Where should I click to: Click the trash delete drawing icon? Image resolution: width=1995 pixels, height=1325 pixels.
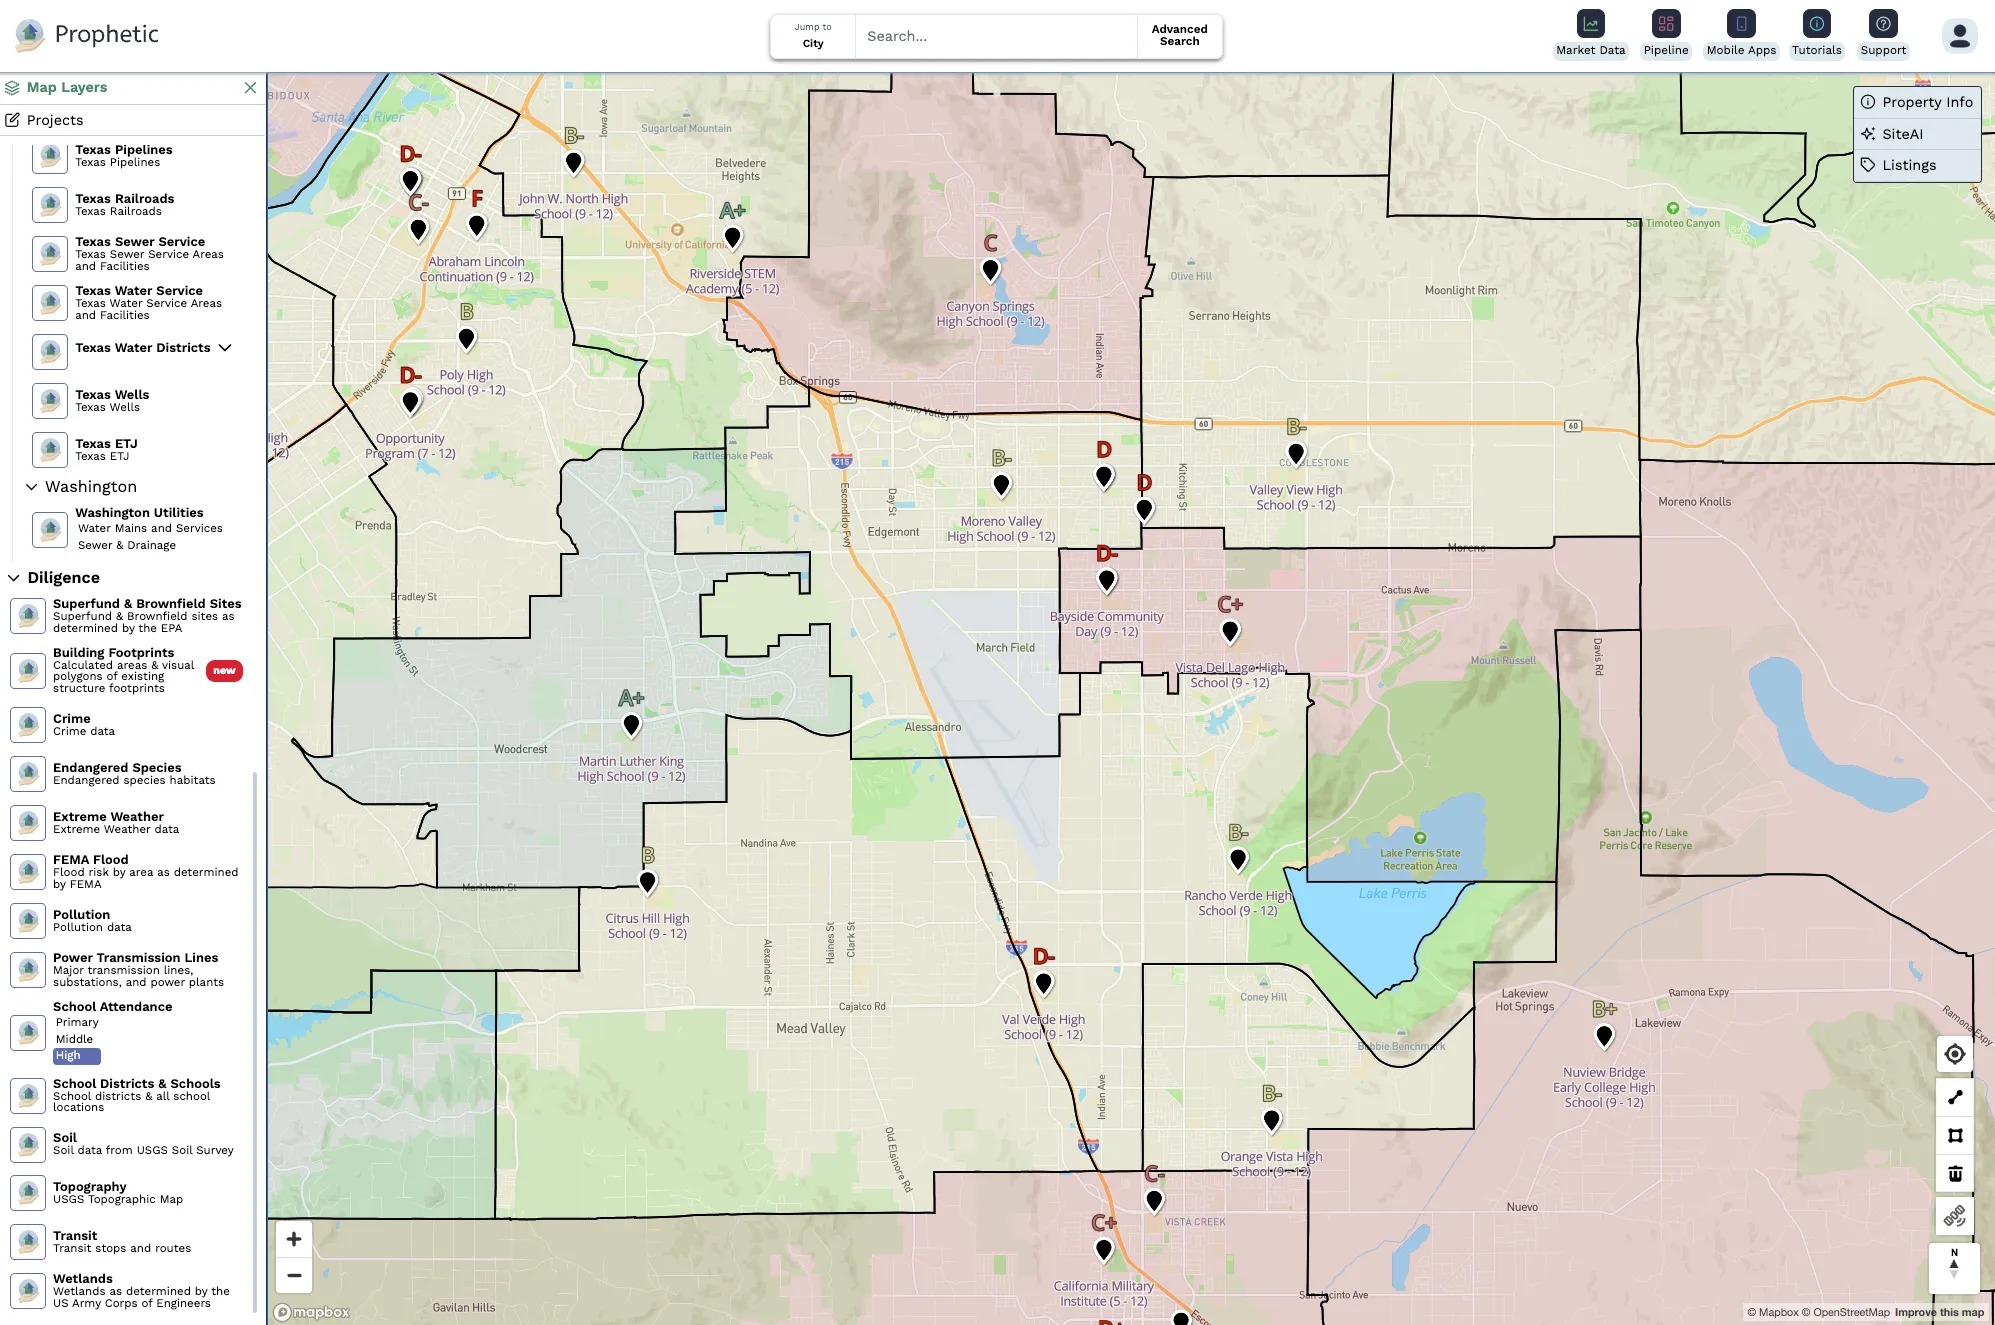(x=1954, y=1174)
